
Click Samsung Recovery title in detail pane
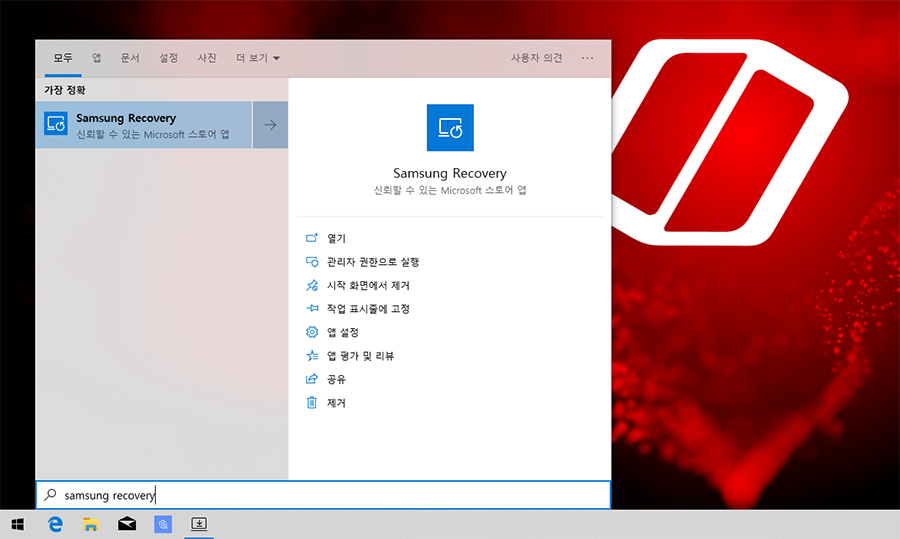point(450,173)
